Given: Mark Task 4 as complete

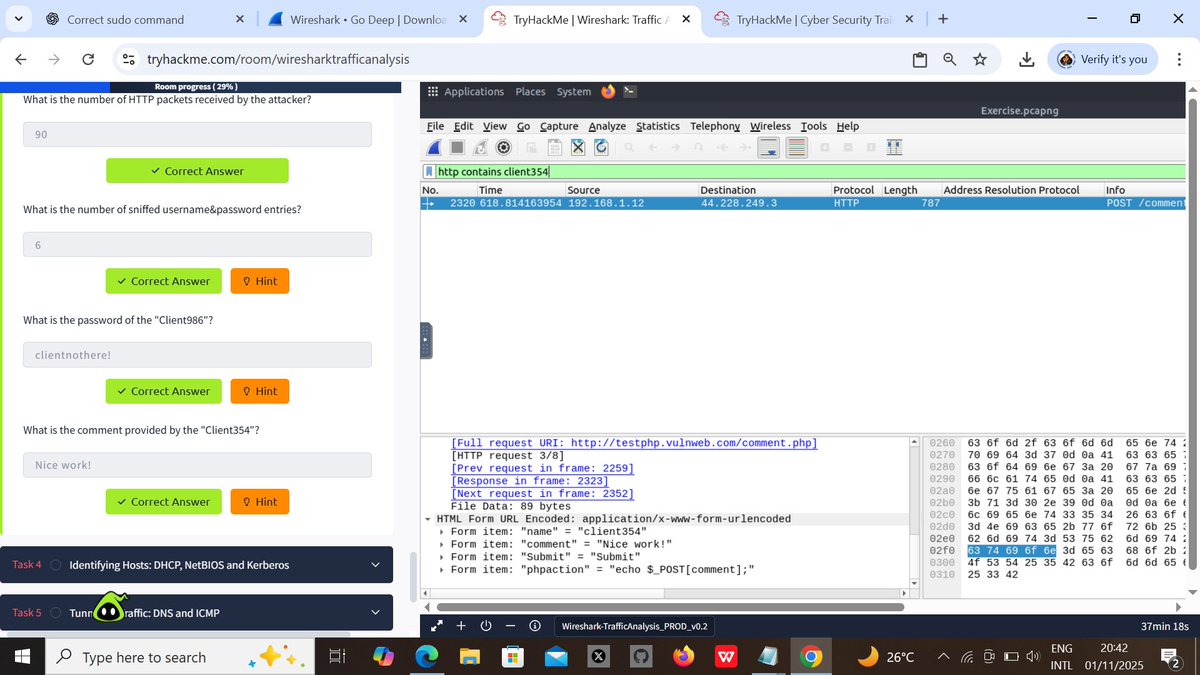Looking at the screenshot, I should 55,565.
